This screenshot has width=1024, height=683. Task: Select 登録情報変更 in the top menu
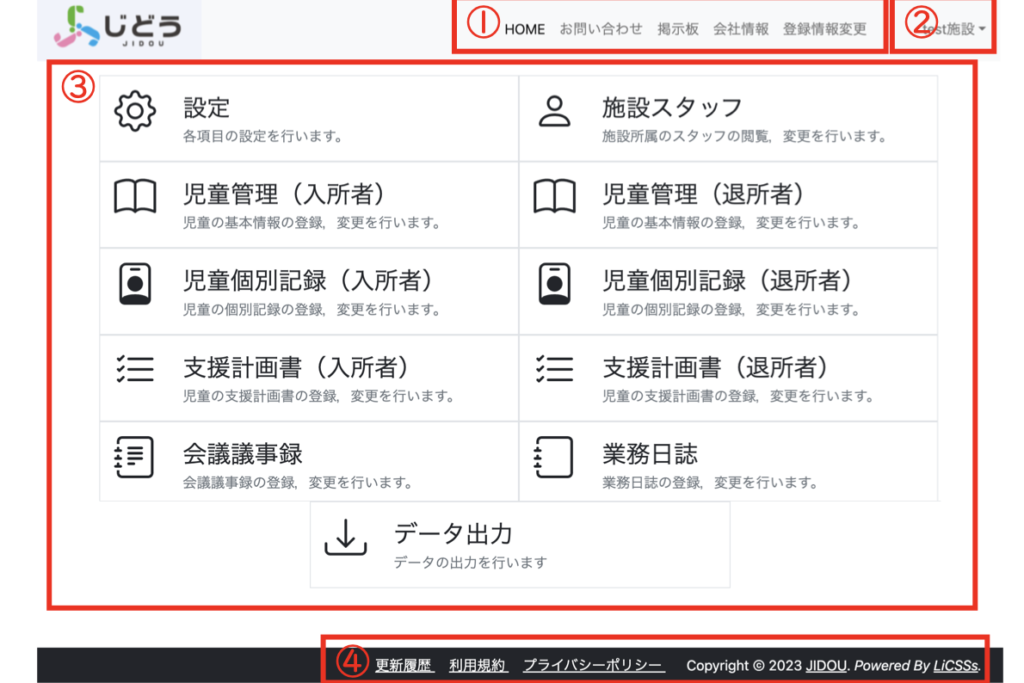825,29
